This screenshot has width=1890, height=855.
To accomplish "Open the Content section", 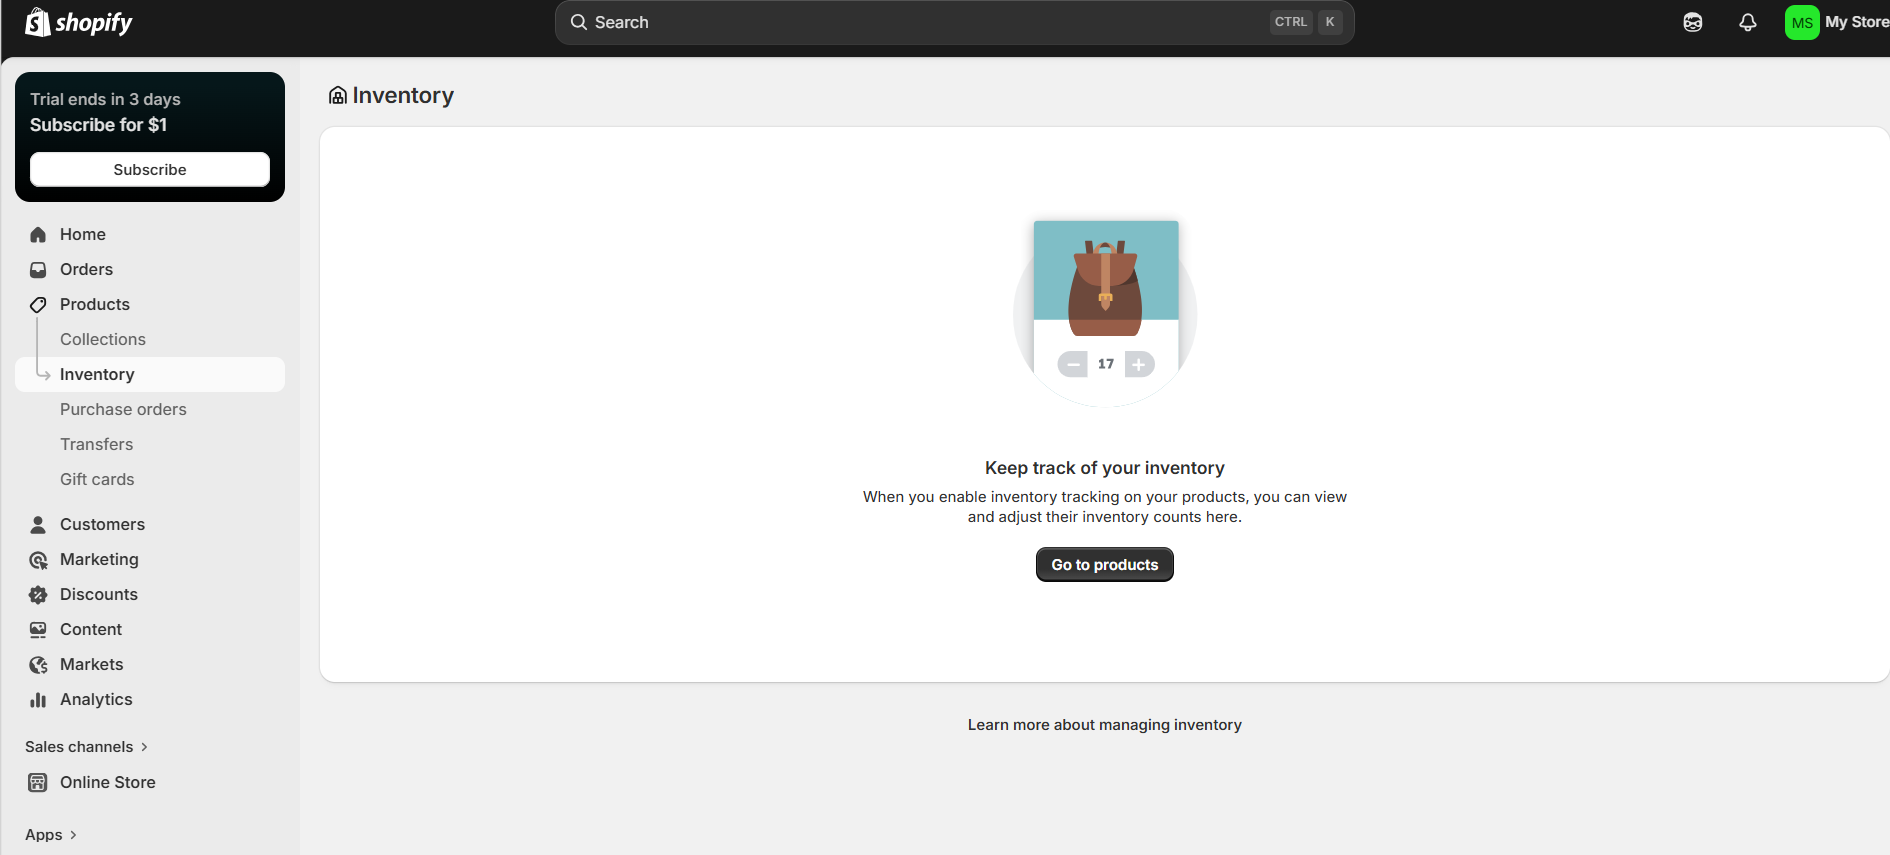I will (x=150, y=629).
